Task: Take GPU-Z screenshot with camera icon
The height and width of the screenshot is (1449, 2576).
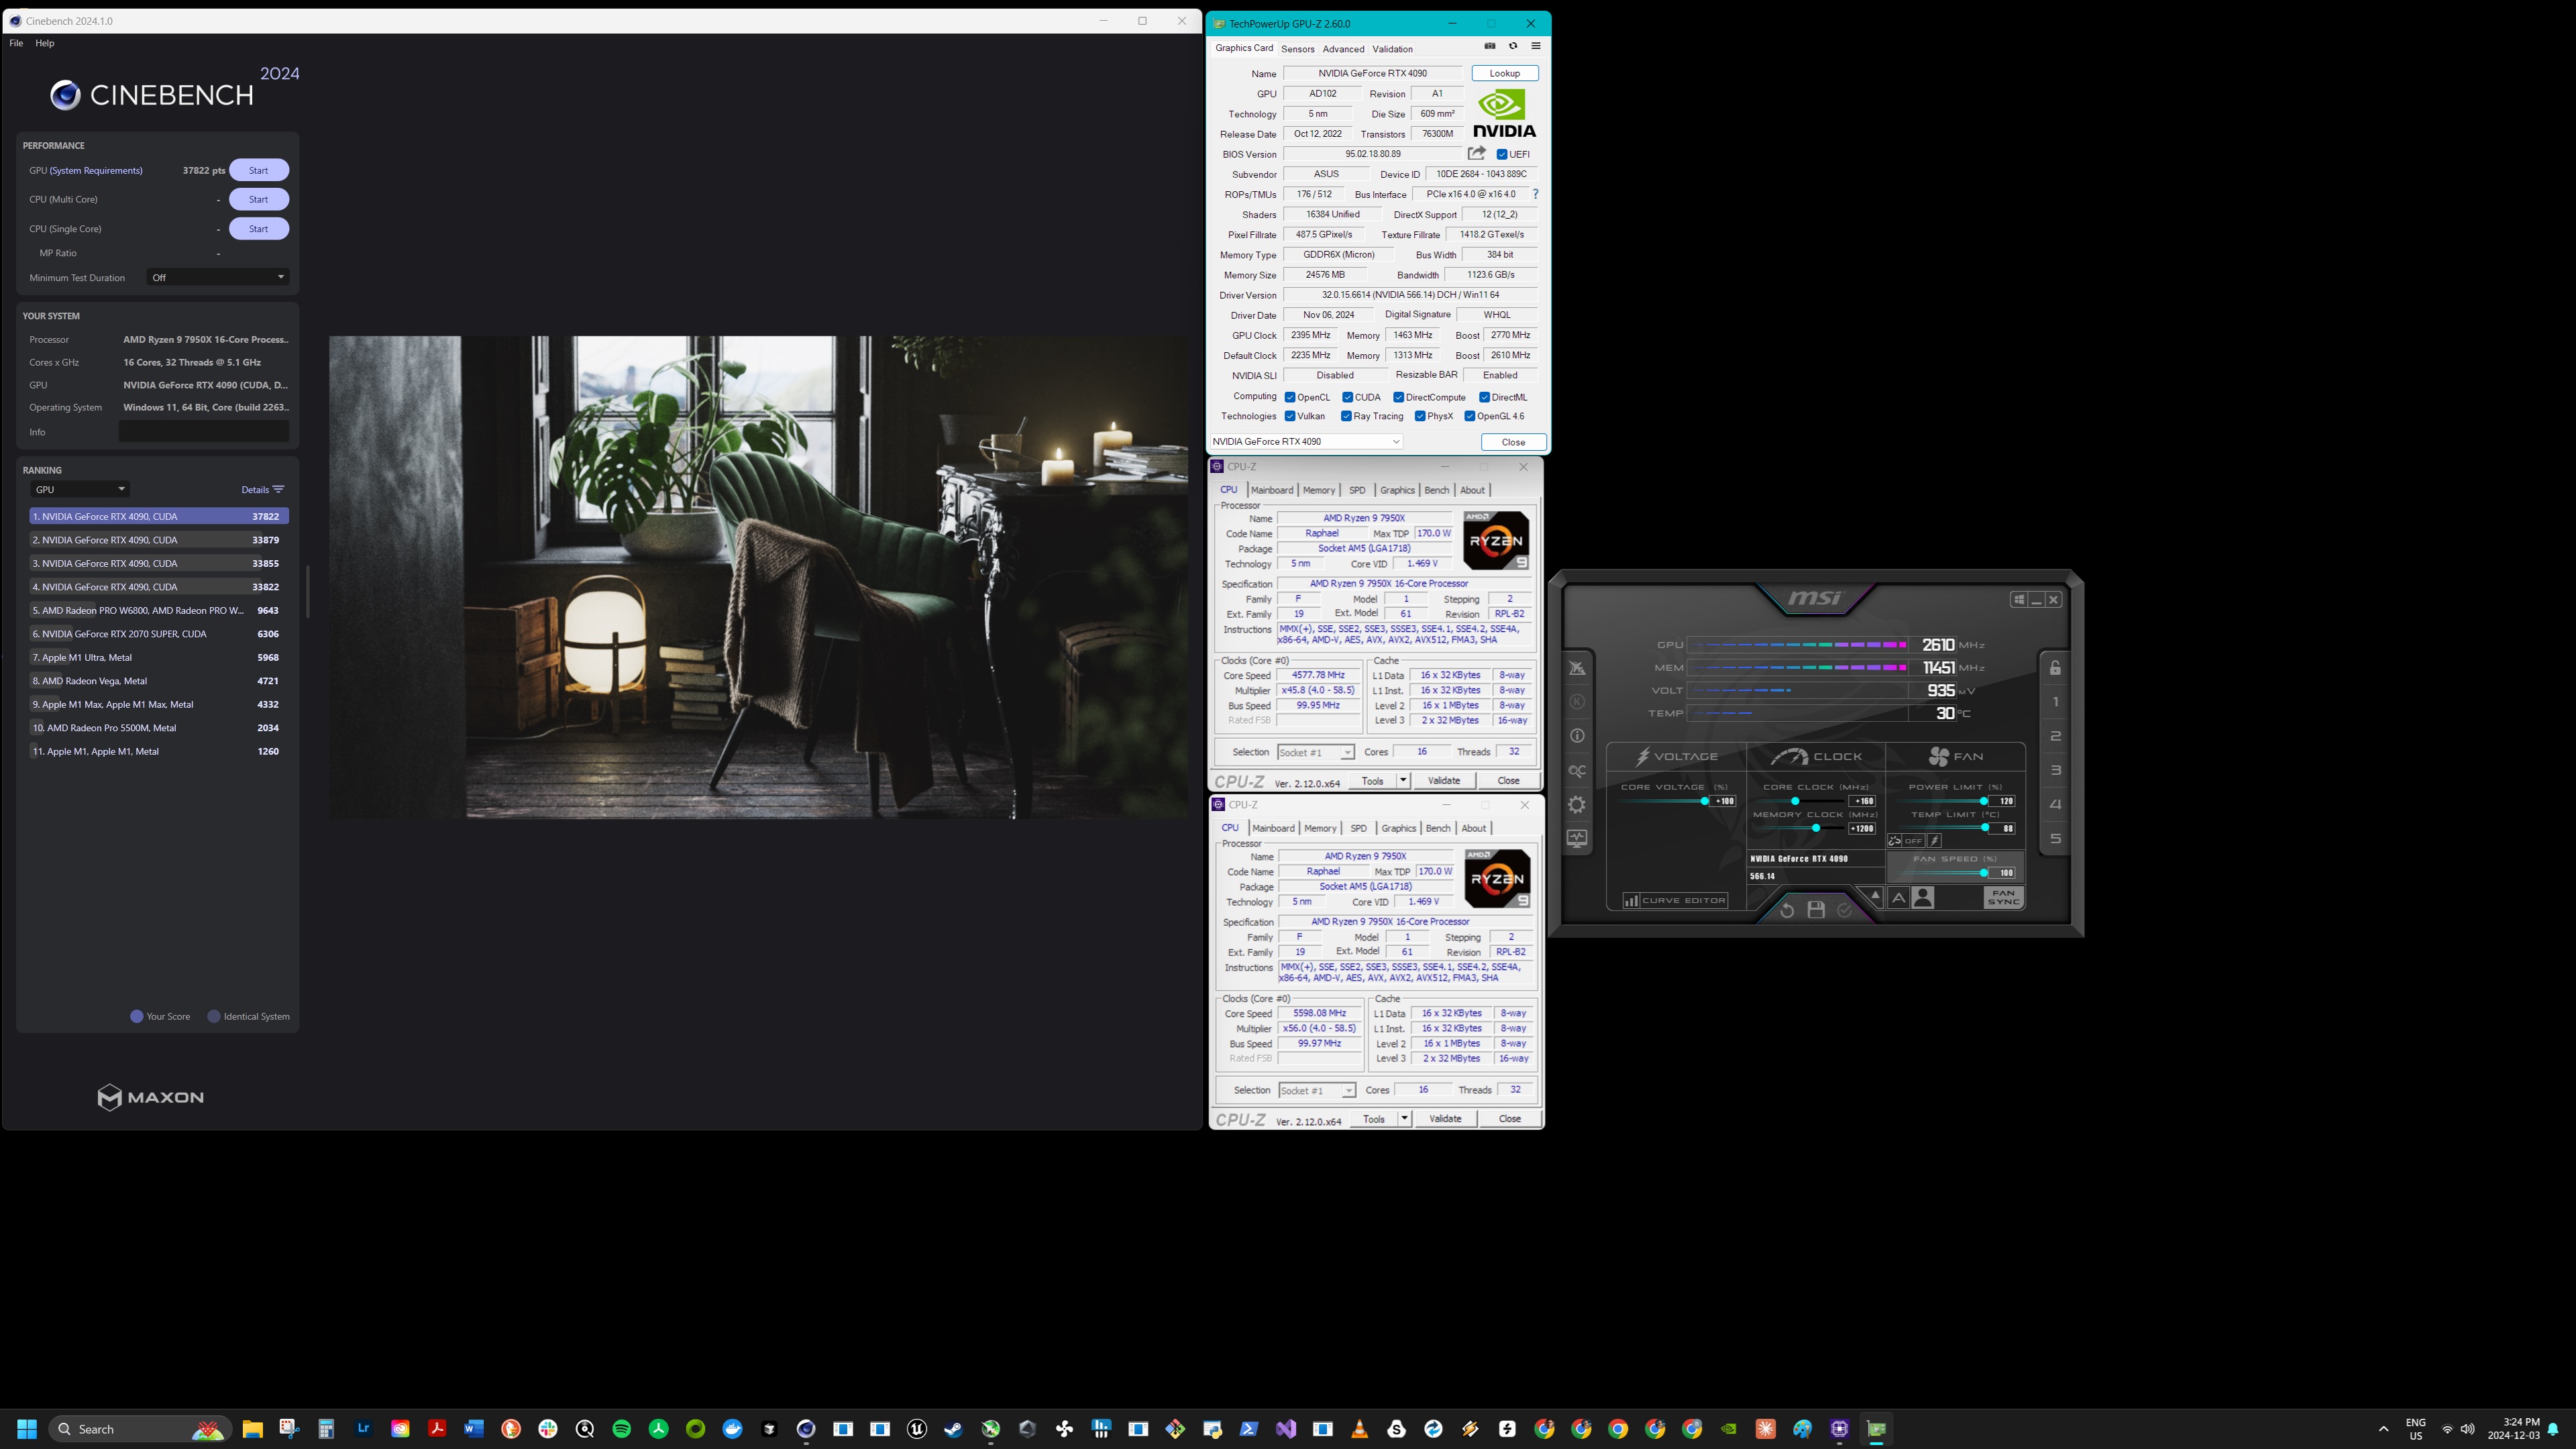Action: [x=1490, y=46]
